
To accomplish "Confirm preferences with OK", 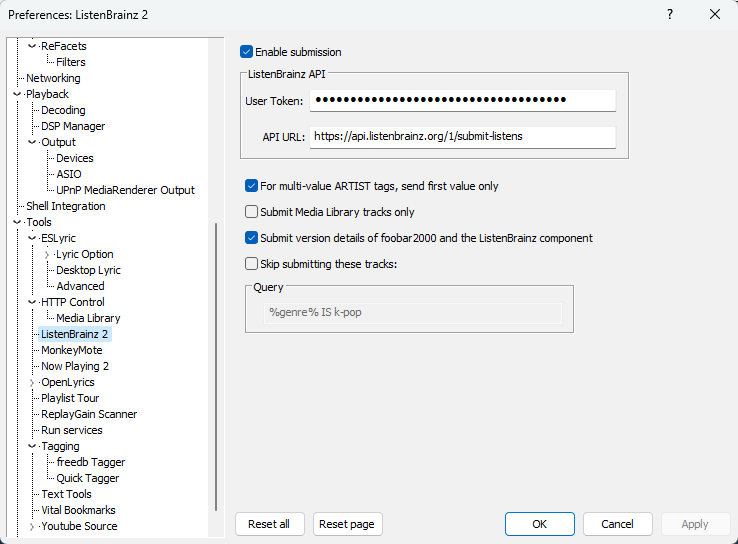I will pos(540,524).
